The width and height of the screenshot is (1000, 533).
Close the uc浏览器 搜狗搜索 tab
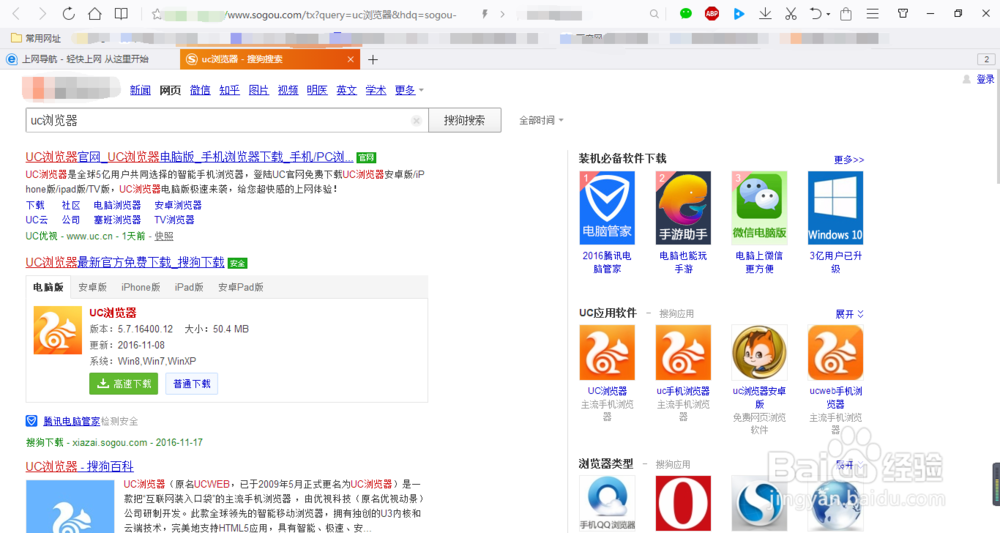[x=350, y=59]
